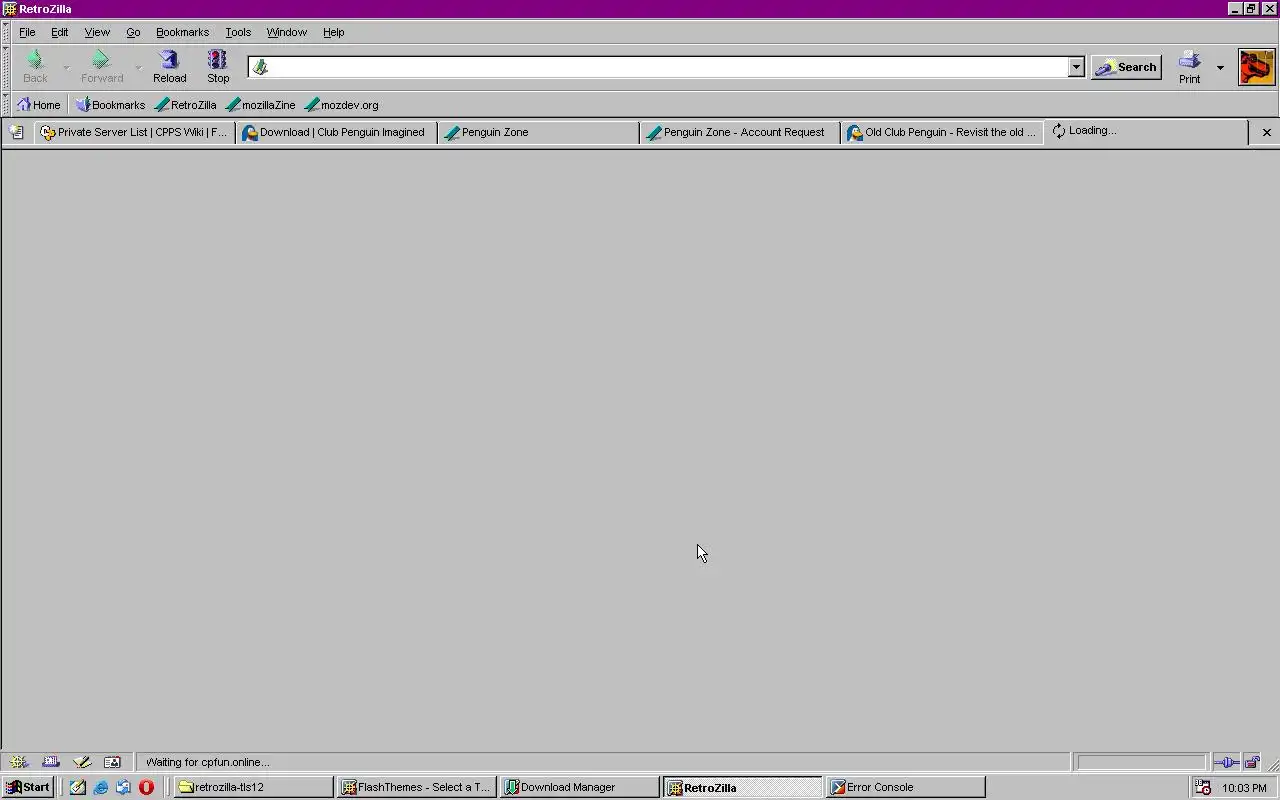Open the Mail component icon in the status bar
The height and width of the screenshot is (800, 1280).
pyautogui.click(x=51, y=762)
